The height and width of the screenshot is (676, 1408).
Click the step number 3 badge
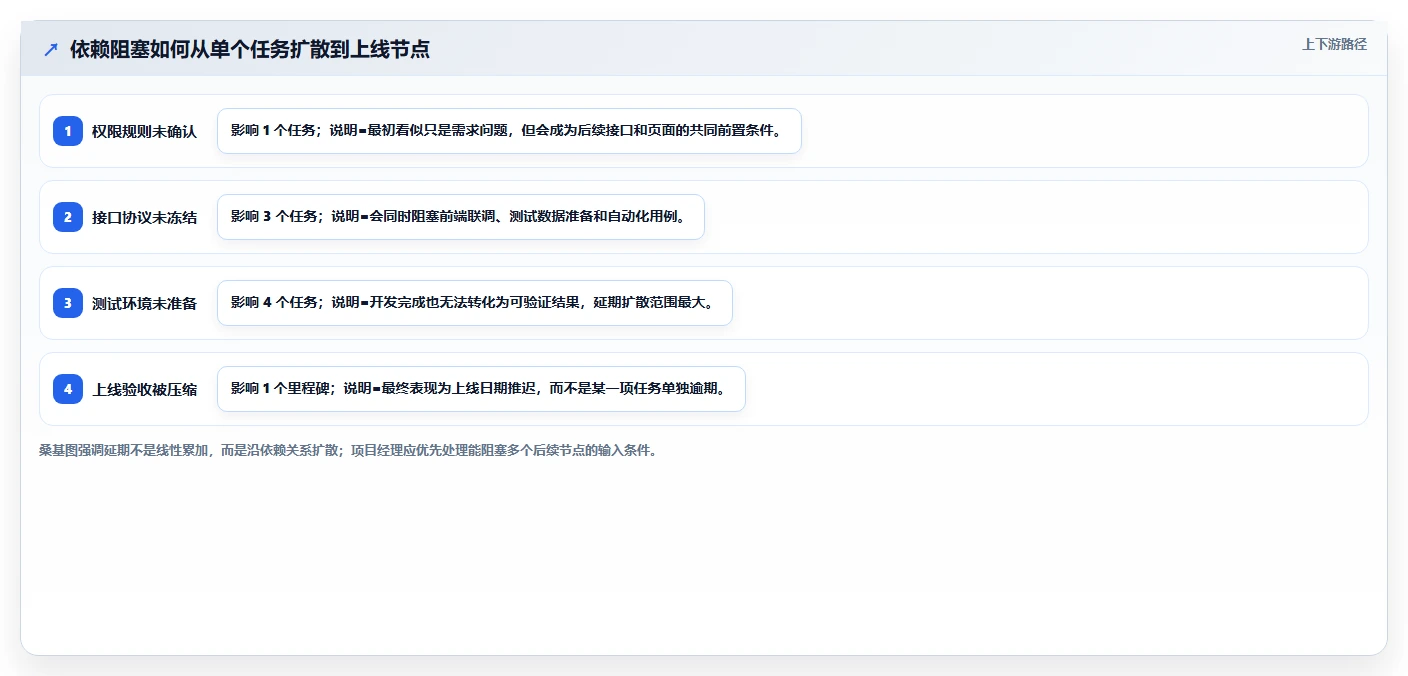(x=68, y=303)
